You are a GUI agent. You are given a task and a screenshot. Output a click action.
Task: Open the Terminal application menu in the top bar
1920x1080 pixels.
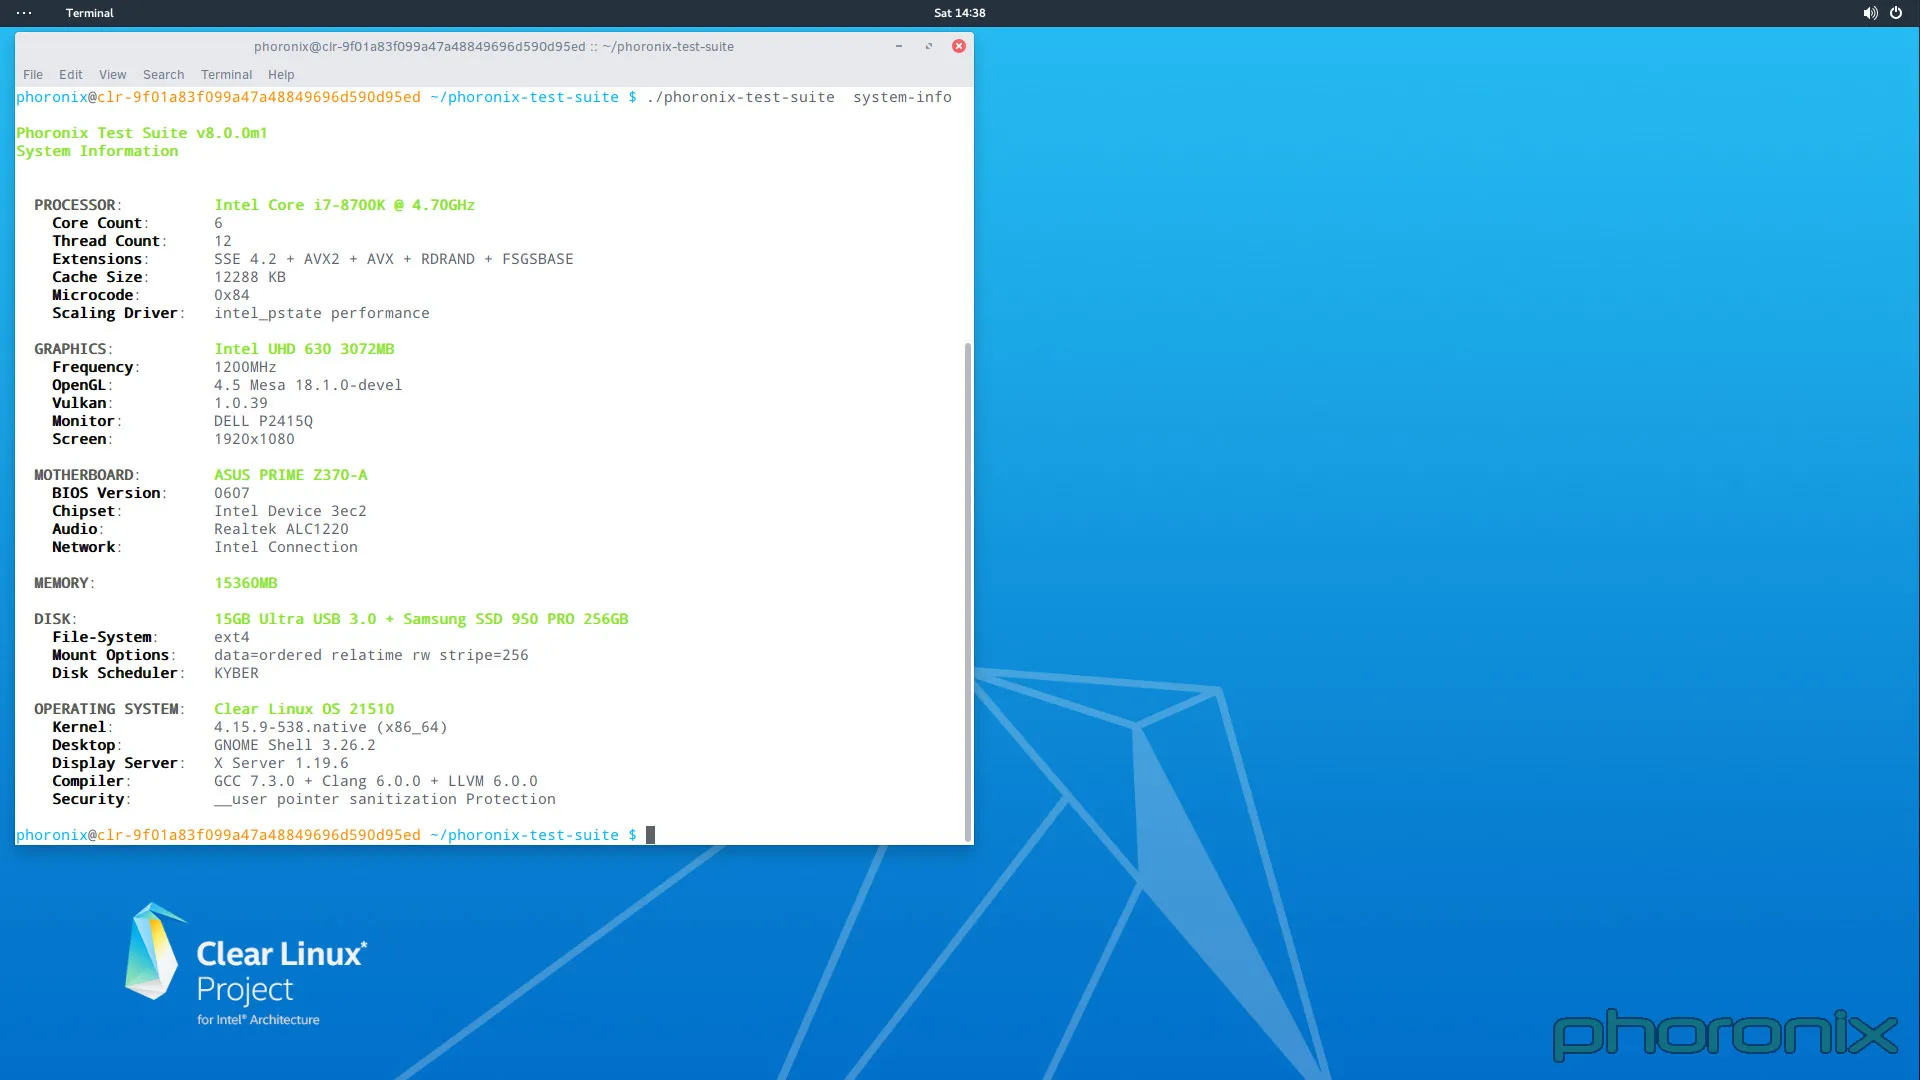[89, 13]
